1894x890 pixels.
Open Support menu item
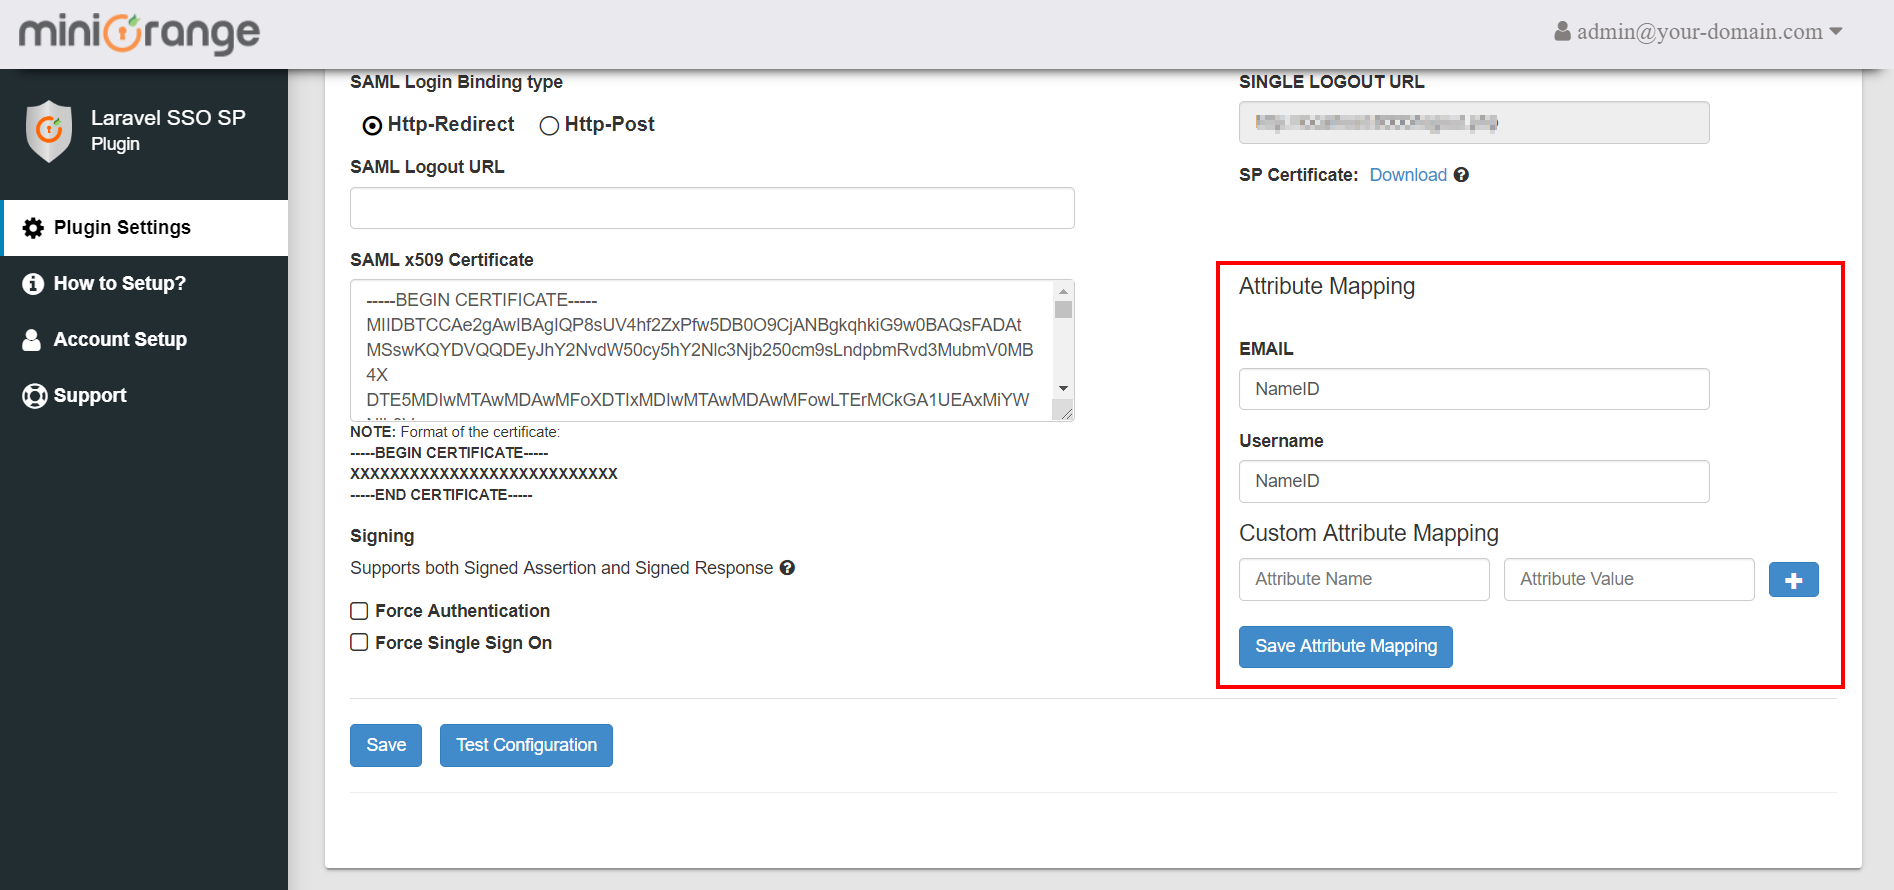point(144,396)
